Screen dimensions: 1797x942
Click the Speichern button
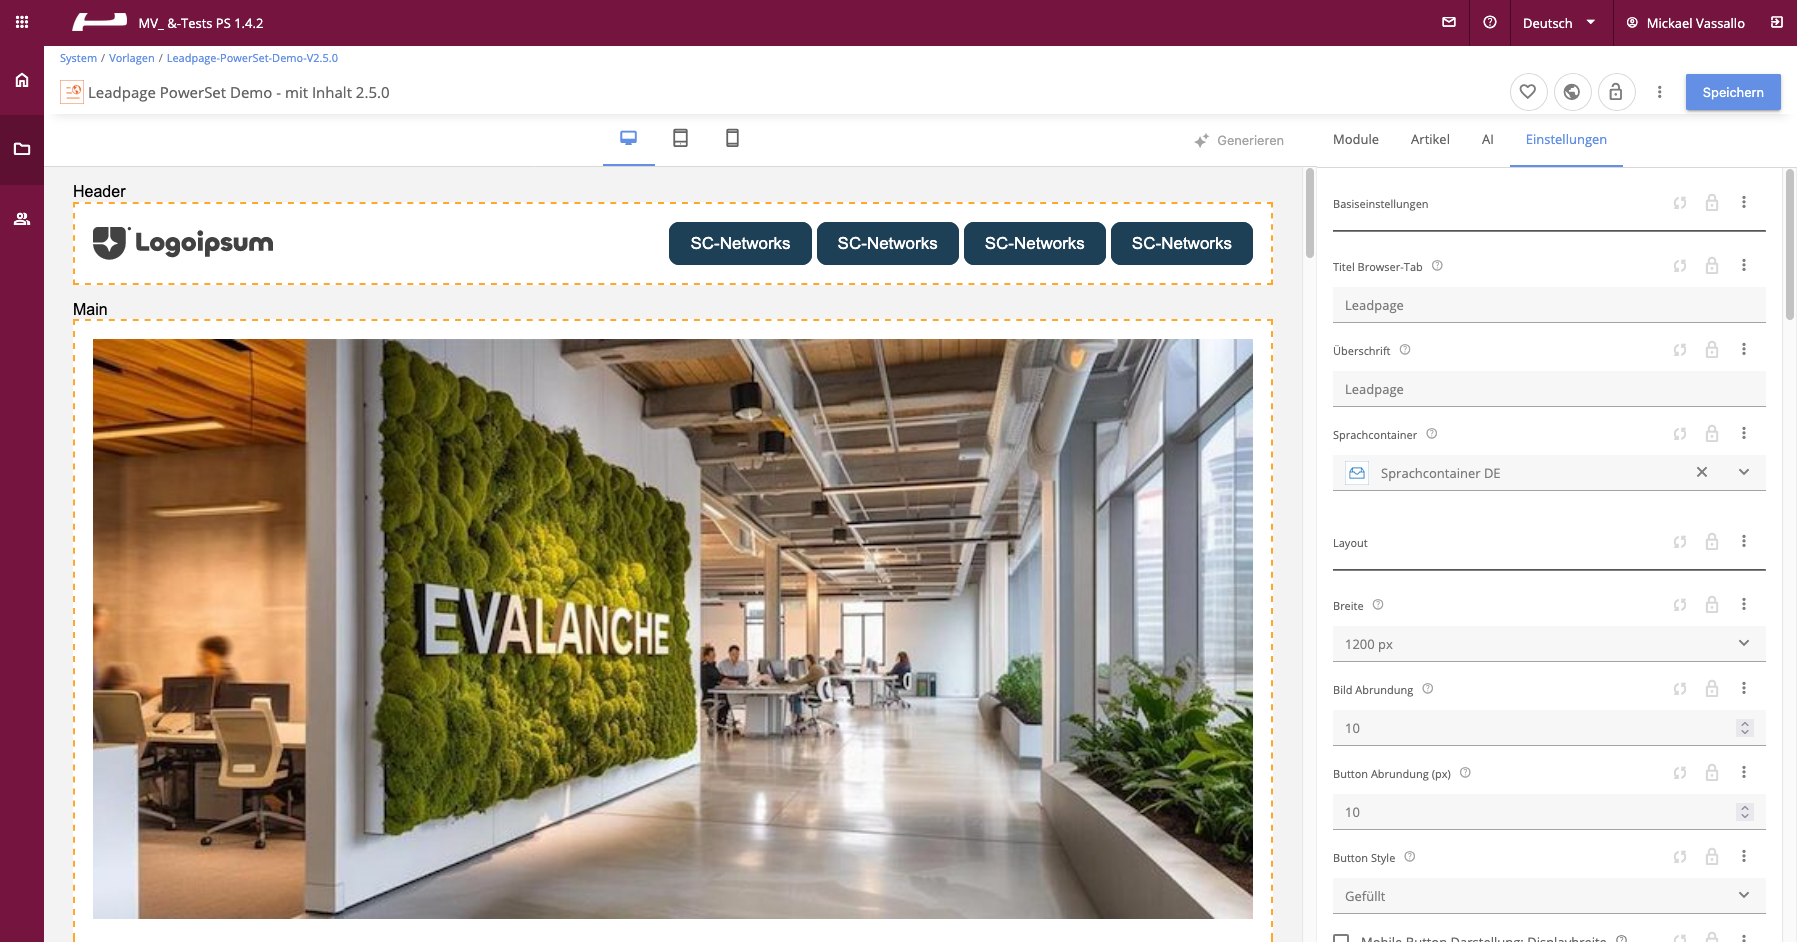[1732, 92]
